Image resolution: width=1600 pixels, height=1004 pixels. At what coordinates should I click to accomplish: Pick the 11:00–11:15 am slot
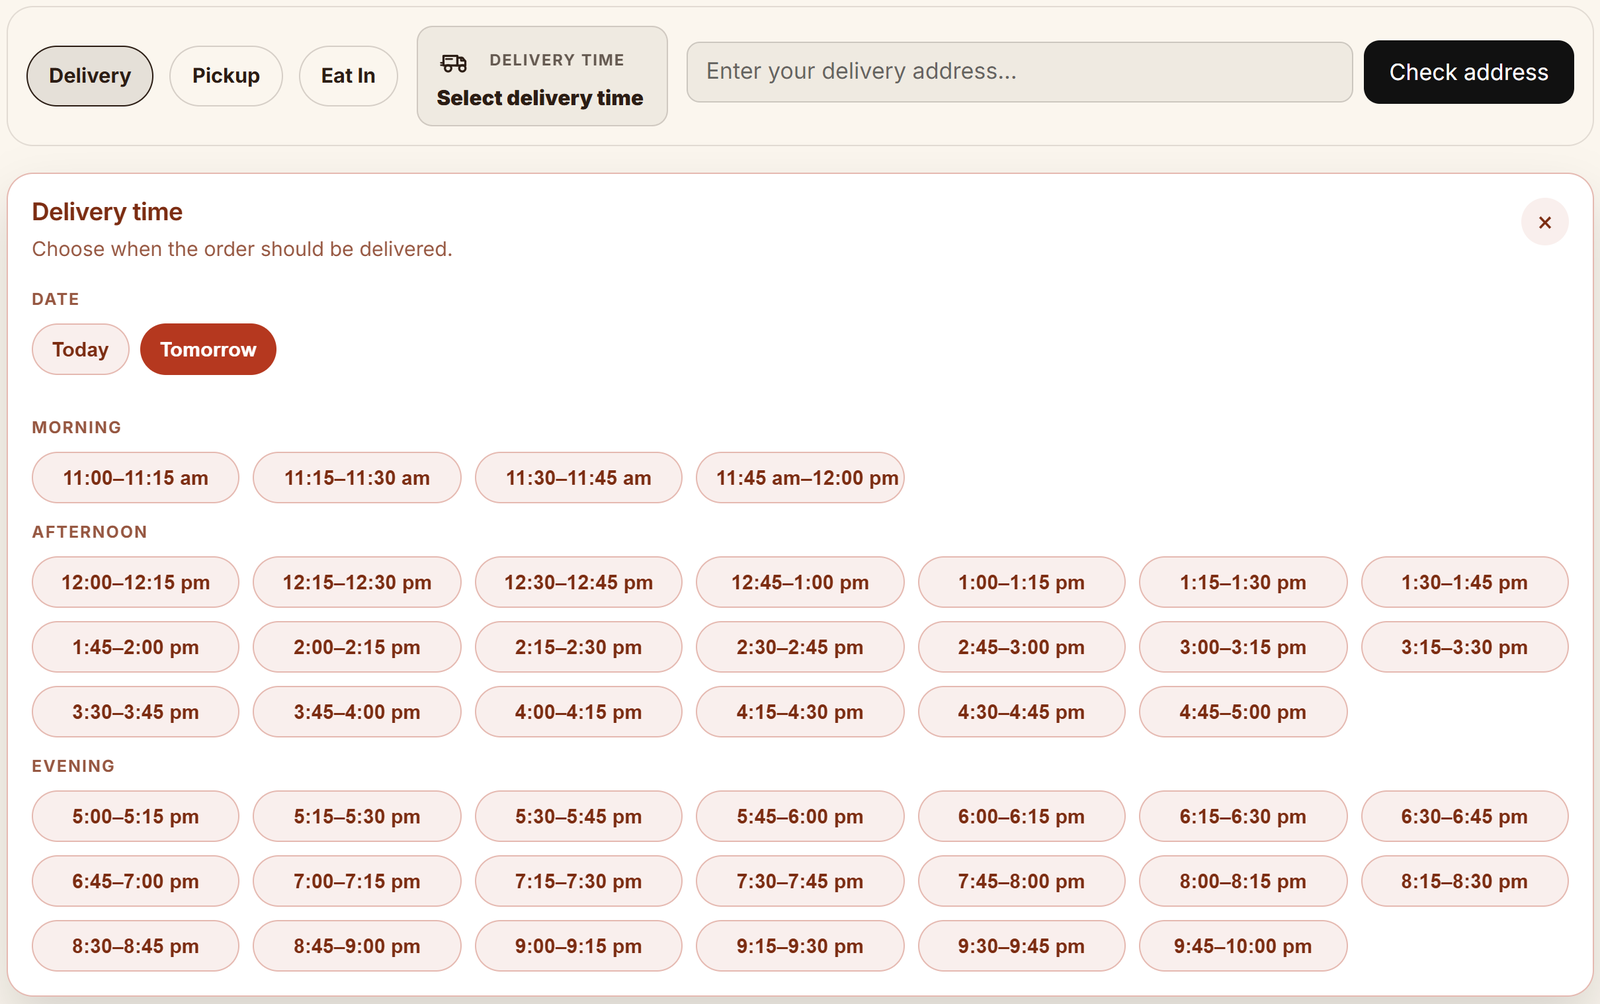(x=136, y=478)
